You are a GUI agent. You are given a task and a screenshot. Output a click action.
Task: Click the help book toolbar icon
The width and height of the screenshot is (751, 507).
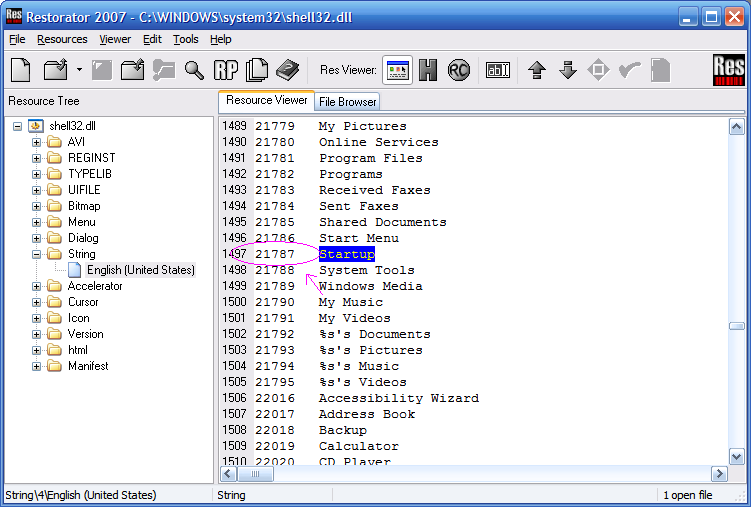(287, 70)
